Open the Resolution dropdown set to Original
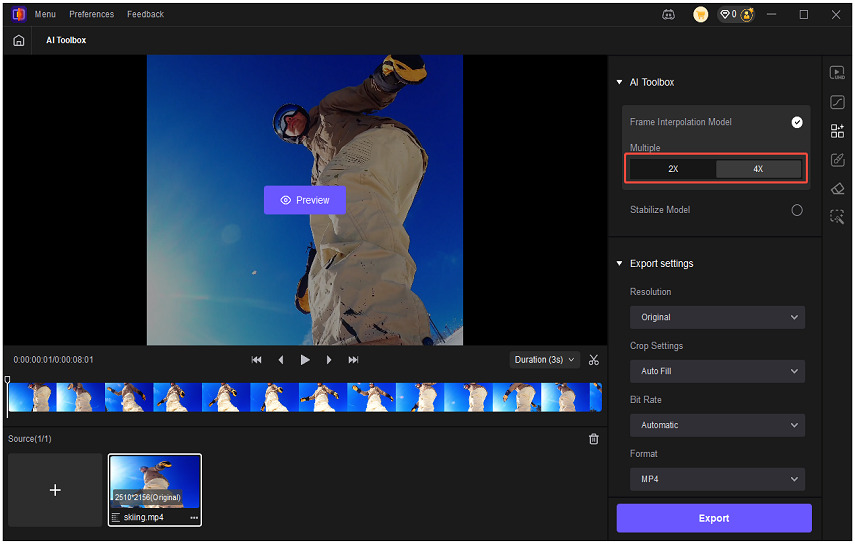The height and width of the screenshot is (544, 855). point(717,317)
